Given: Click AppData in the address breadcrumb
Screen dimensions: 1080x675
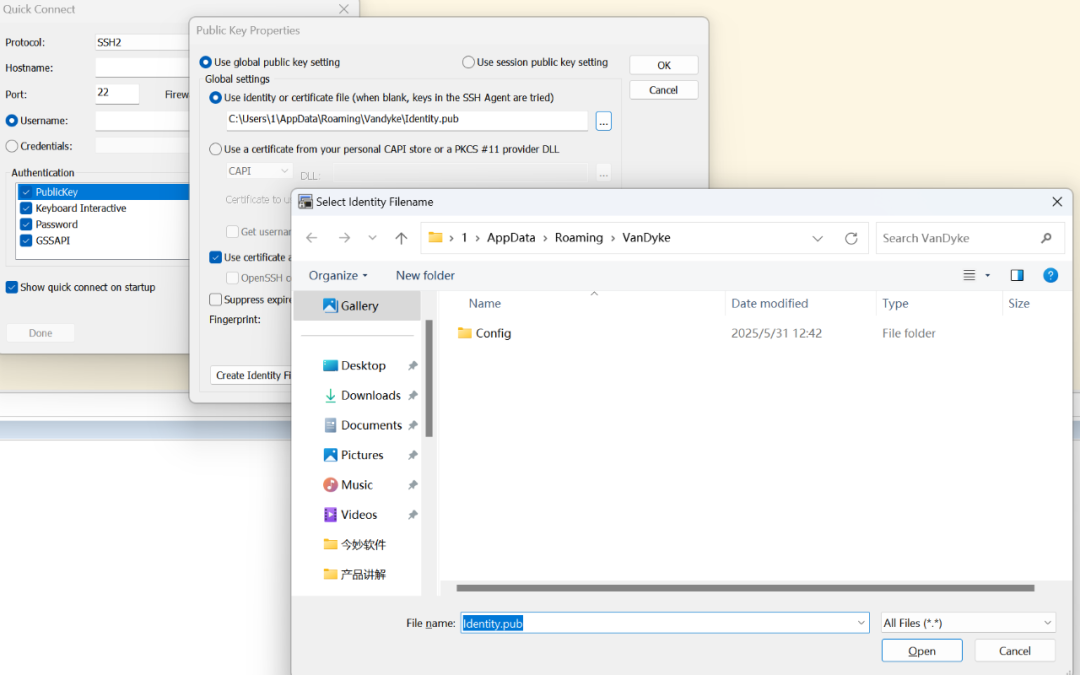Looking at the screenshot, I should click(510, 238).
